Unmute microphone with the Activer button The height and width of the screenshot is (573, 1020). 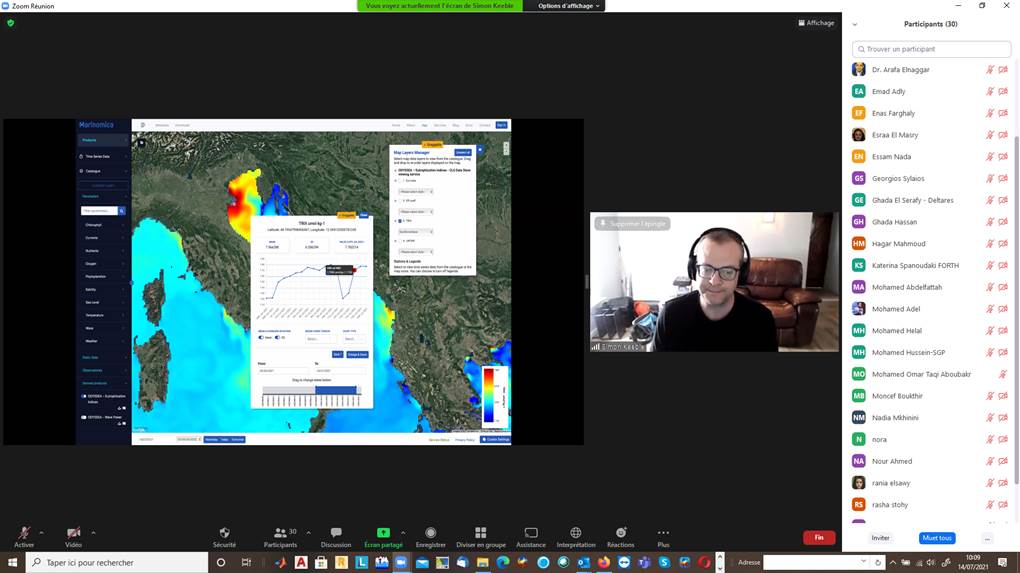(24, 537)
